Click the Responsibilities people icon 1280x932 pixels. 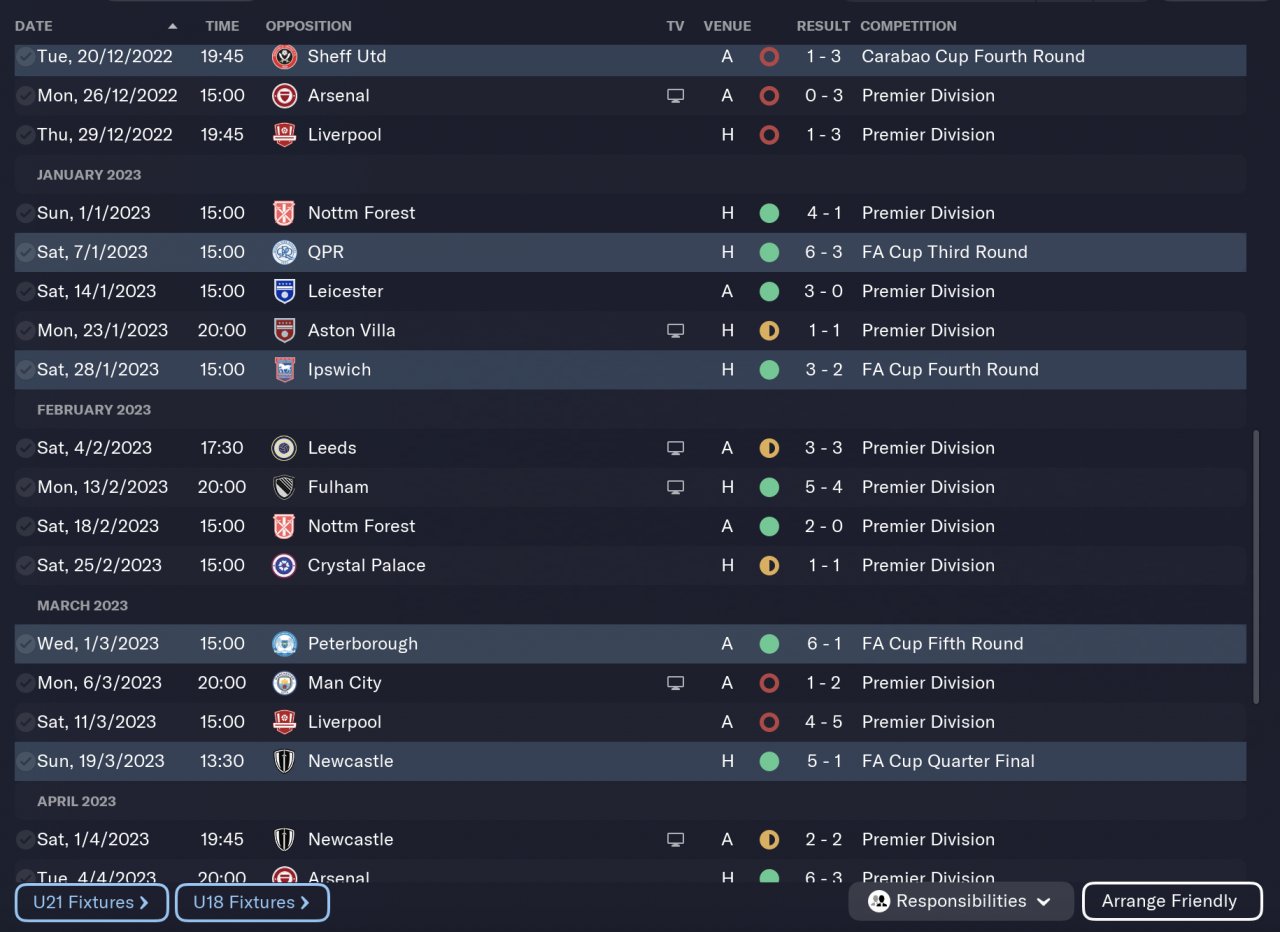point(879,902)
